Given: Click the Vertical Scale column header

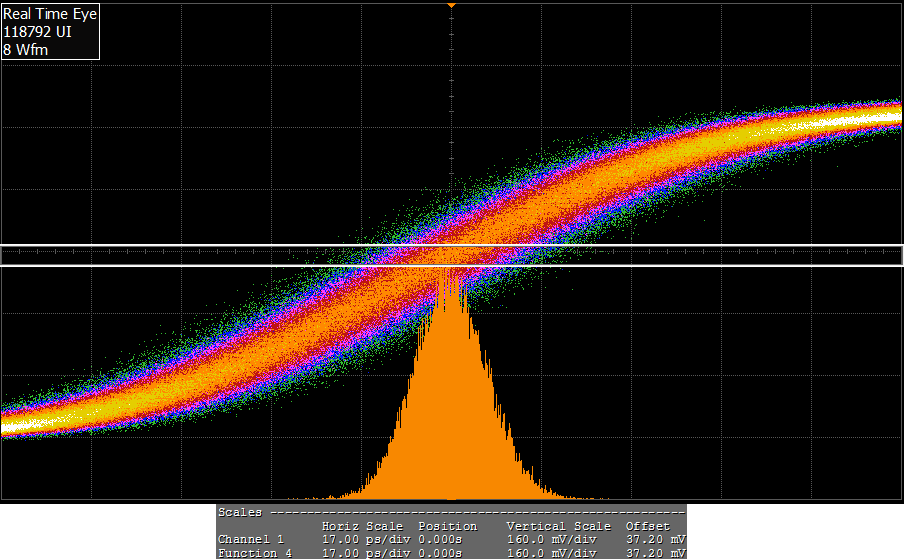Looking at the screenshot, I should click(558, 526).
